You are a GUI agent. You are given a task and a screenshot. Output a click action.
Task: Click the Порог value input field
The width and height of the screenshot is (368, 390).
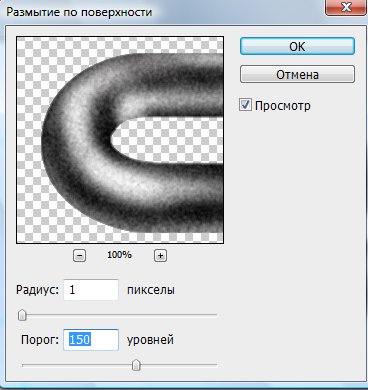pos(91,340)
